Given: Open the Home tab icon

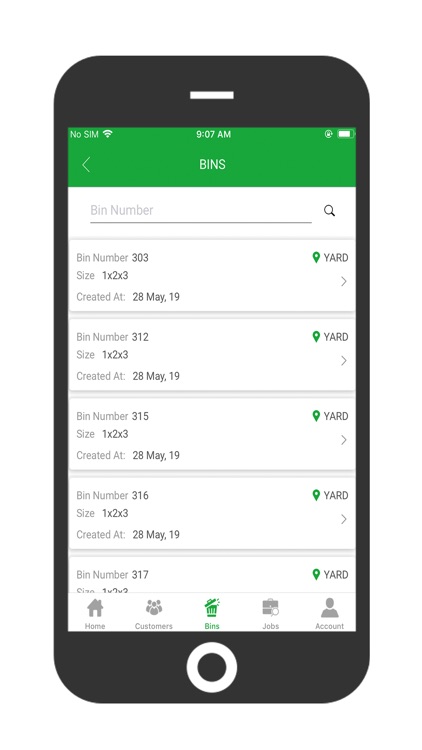Looking at the screenshot, I should [x=95, y=608].
